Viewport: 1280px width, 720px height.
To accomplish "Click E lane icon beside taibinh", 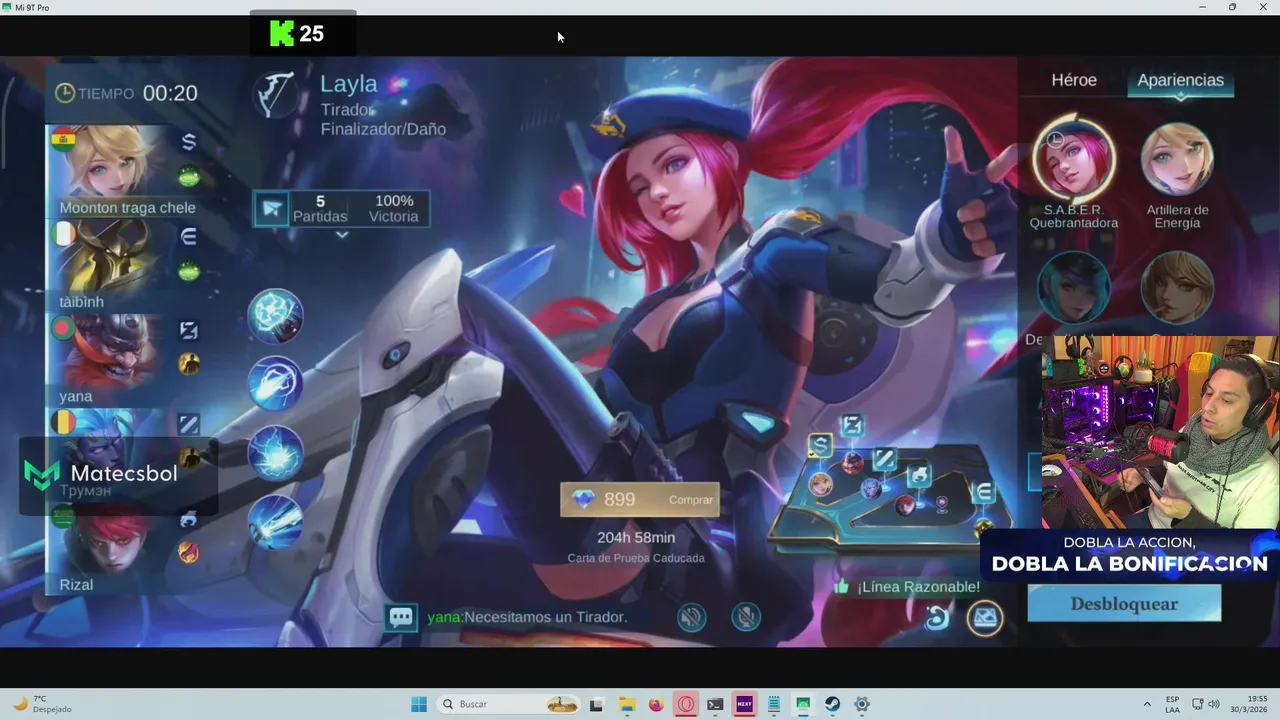I will pyautogui.click(x=189, y=237).
